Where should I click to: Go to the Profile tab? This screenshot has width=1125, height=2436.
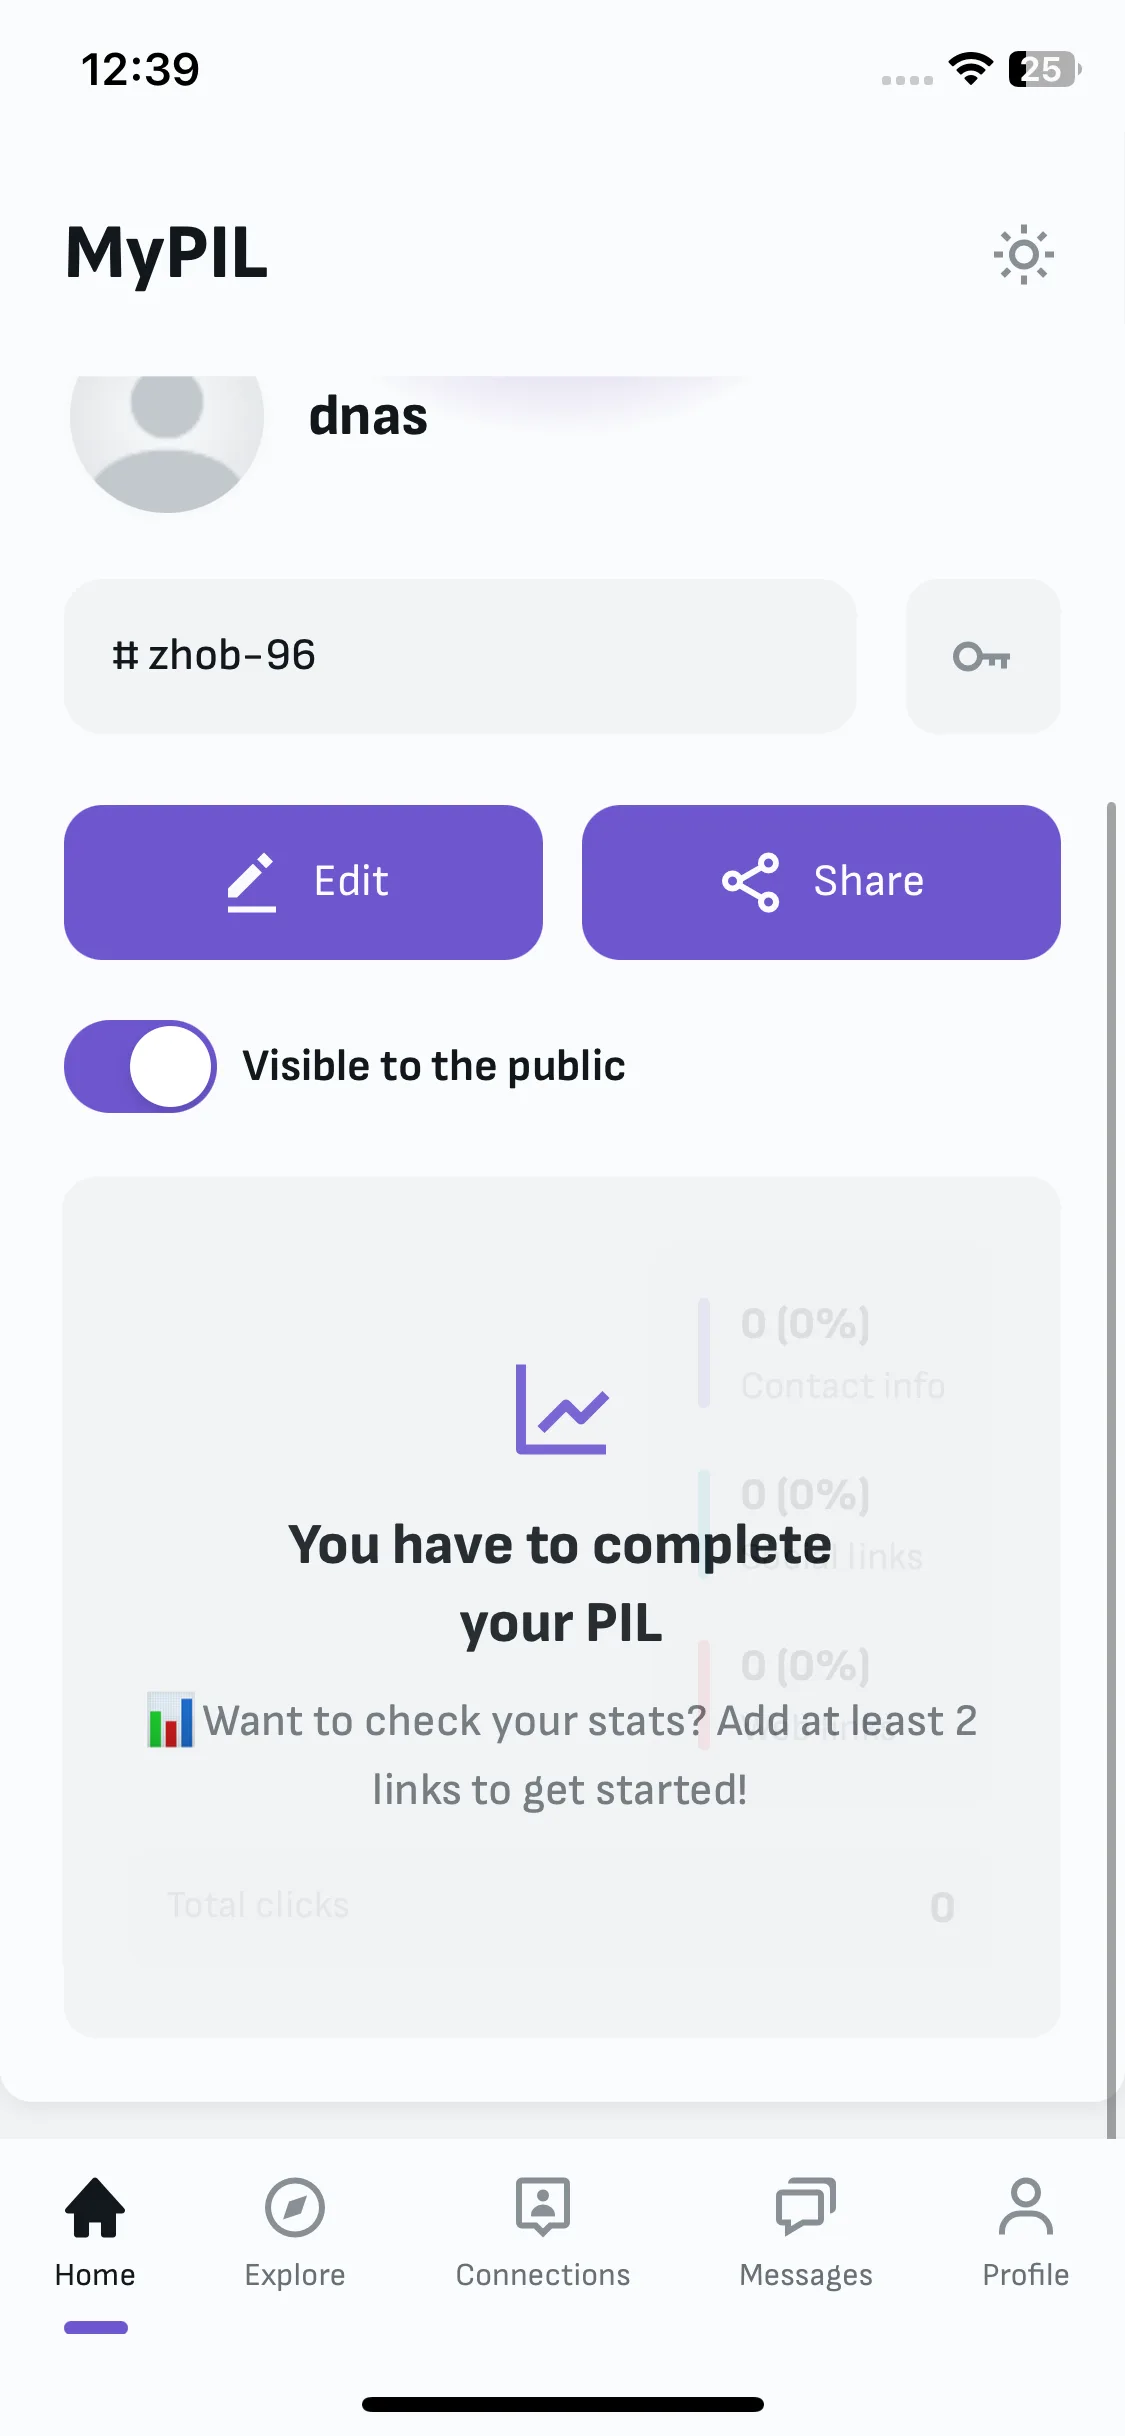pos(1026,2232)
